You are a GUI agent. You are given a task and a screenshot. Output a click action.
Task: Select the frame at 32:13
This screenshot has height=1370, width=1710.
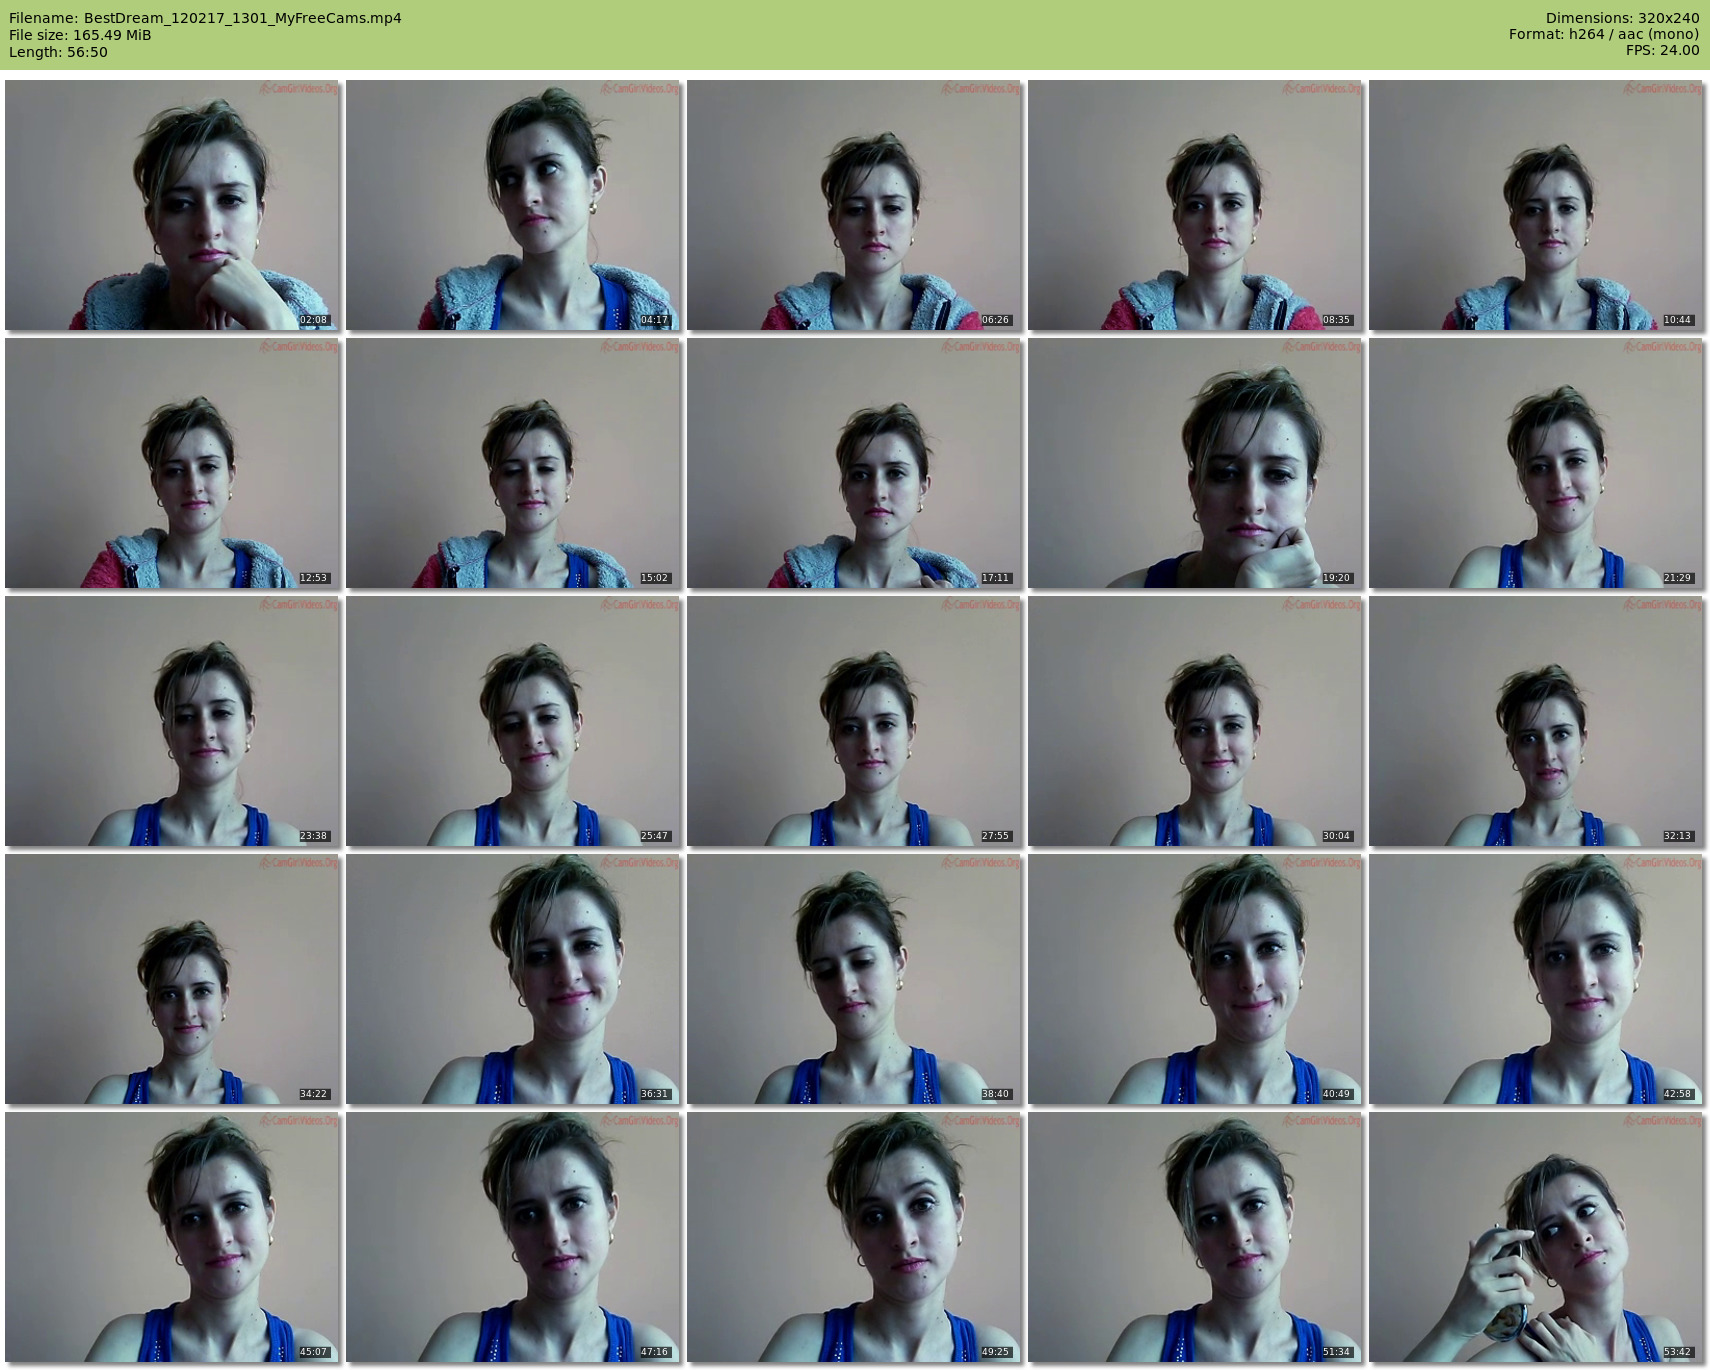pos(1536,721)
